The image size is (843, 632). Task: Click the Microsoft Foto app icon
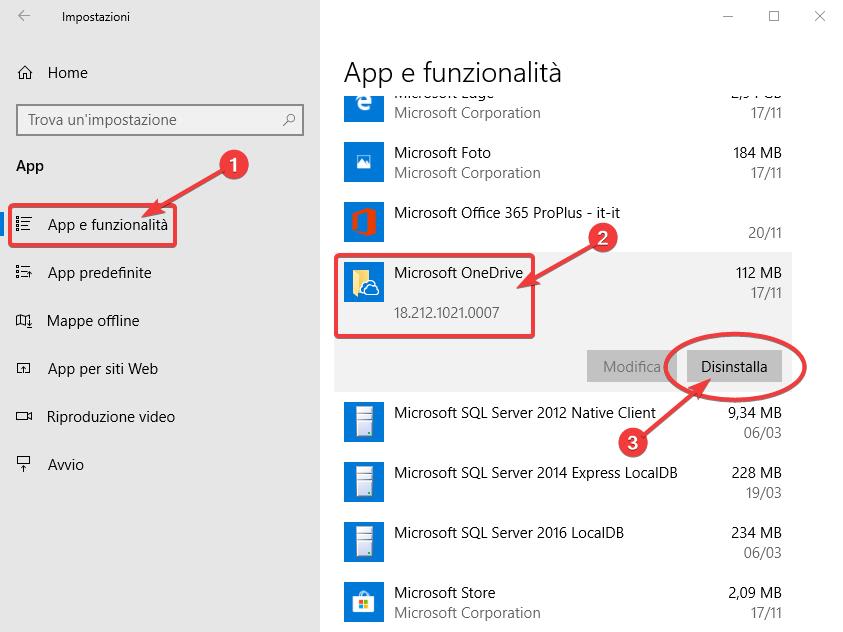point(364,162)
